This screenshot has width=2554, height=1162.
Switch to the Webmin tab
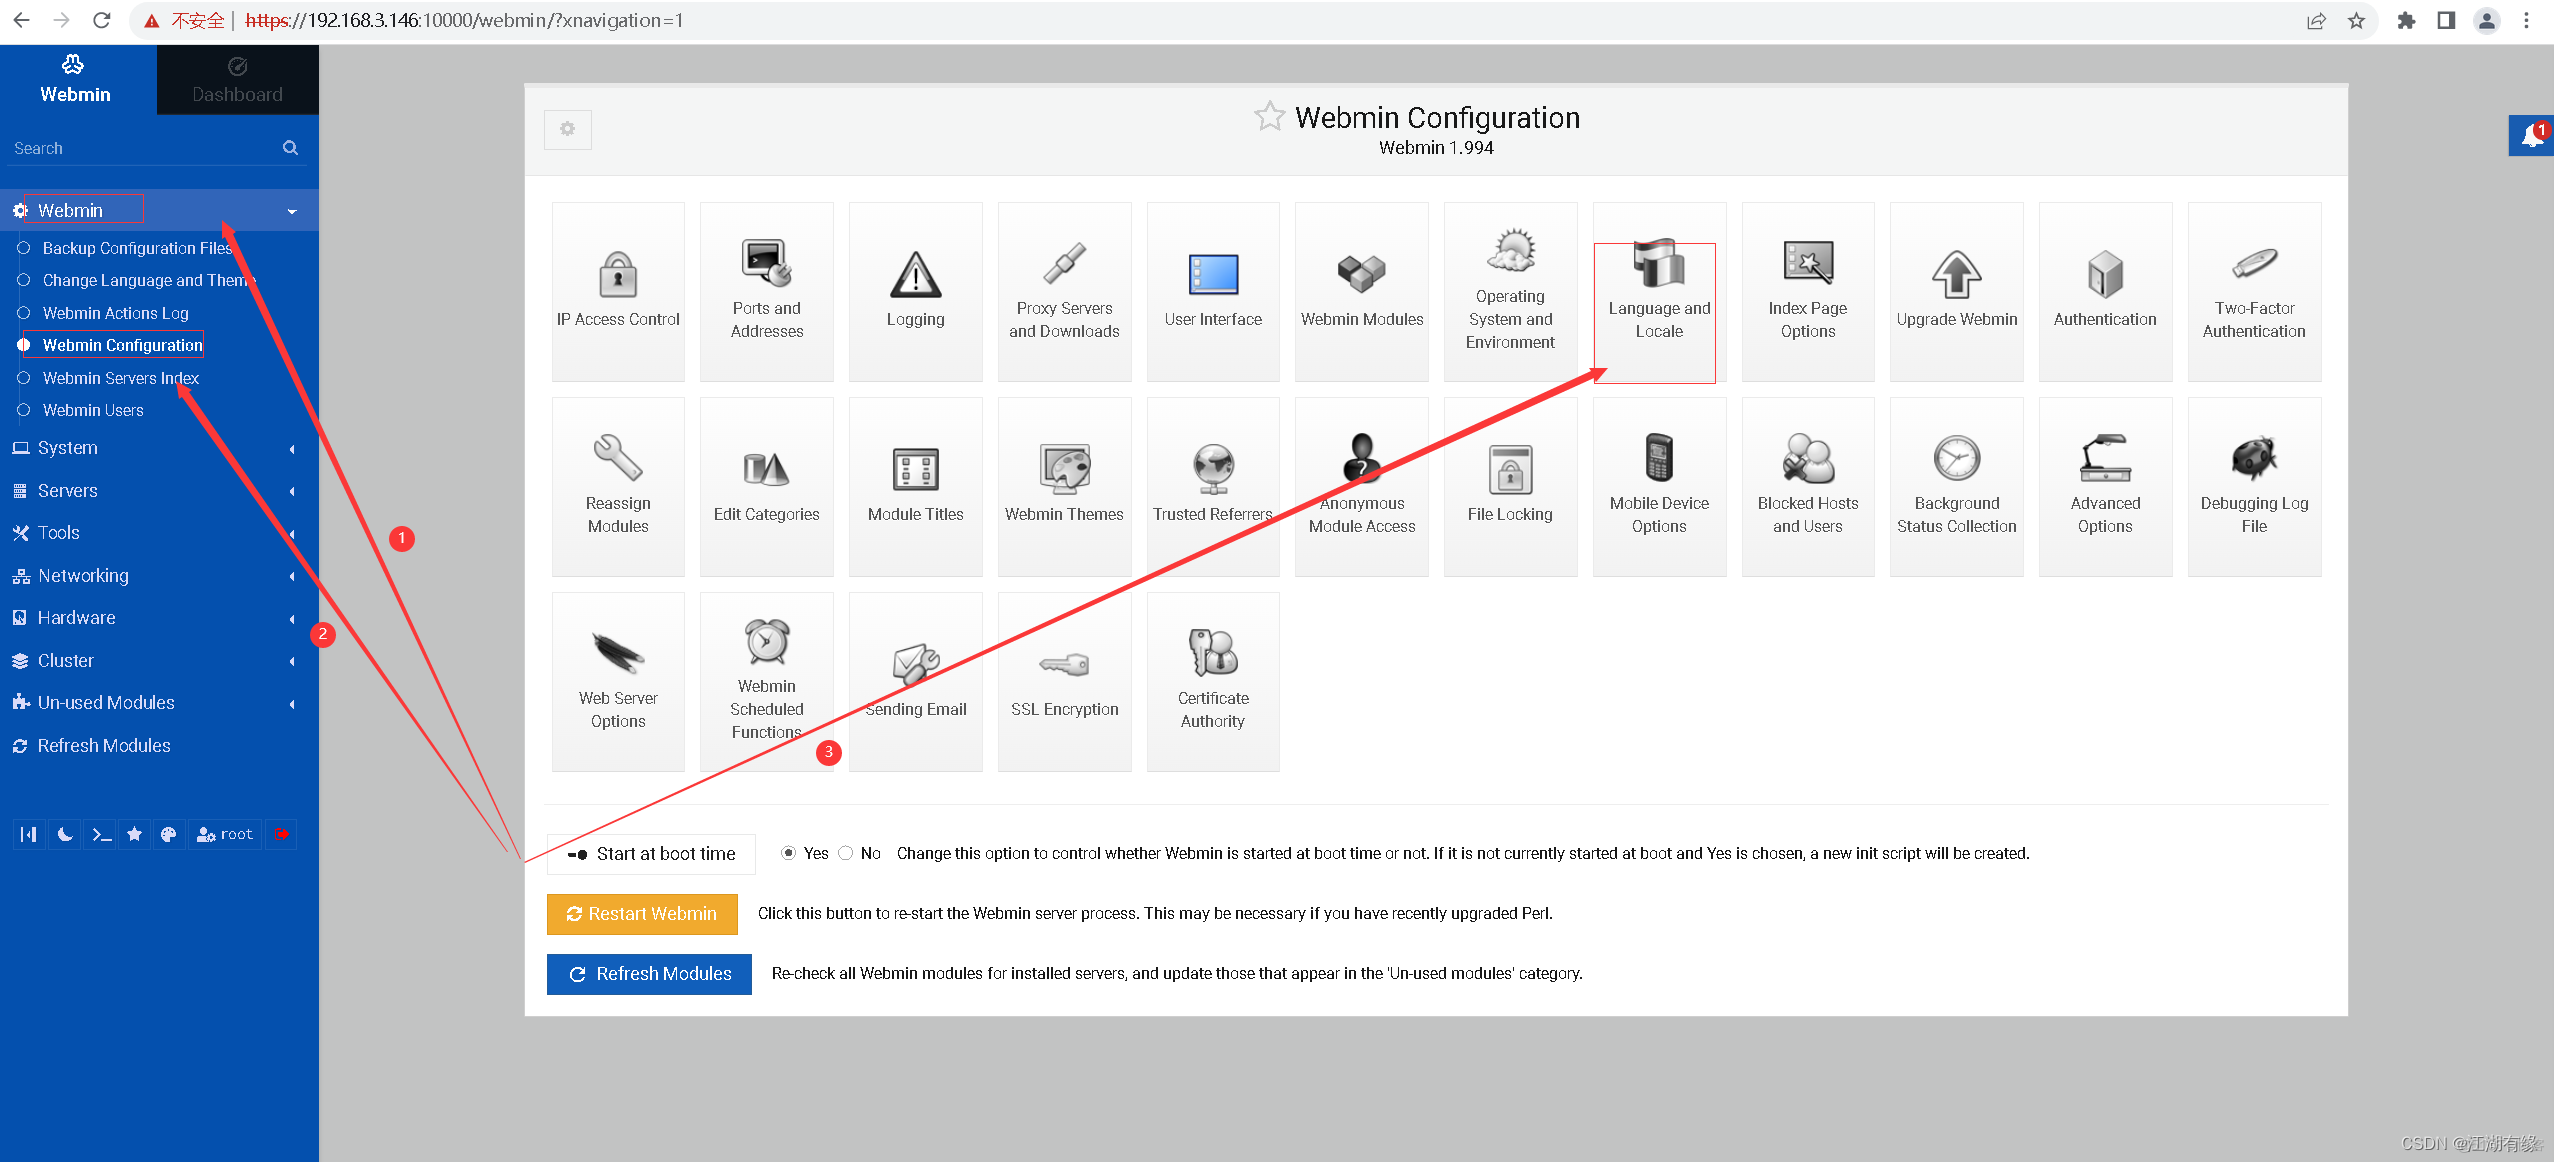tap(76, 80)
